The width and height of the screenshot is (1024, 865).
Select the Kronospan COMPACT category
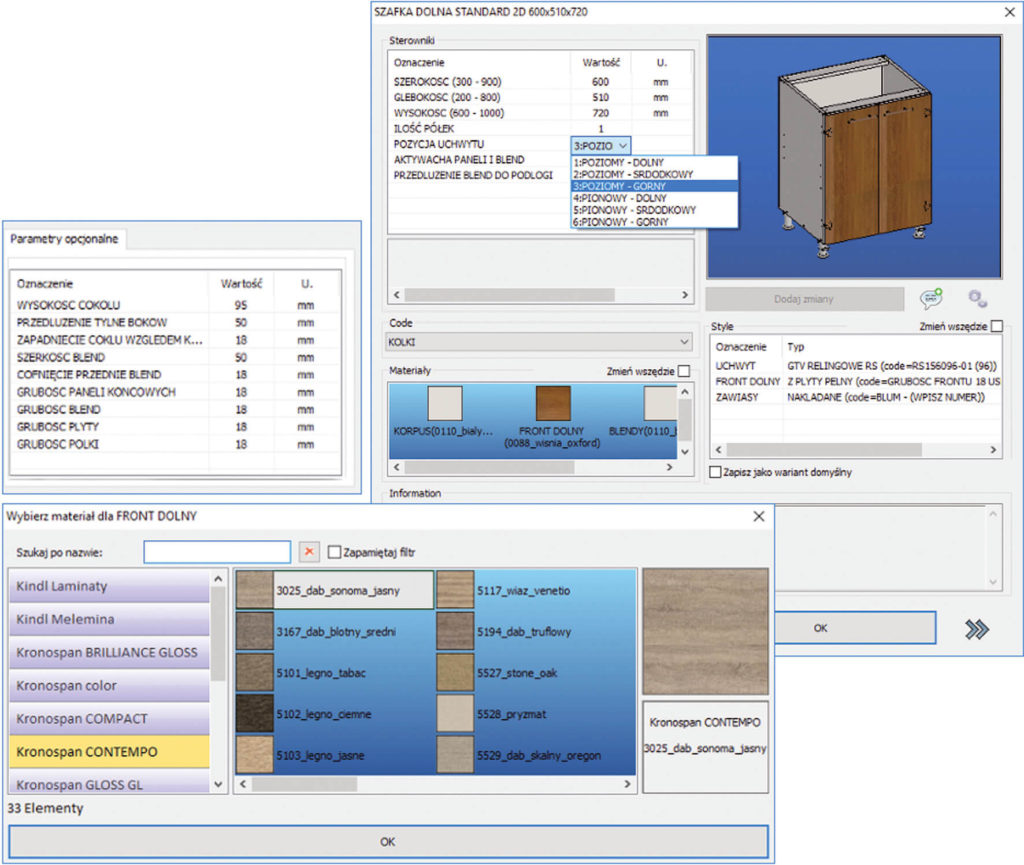pyautogui.click(x=109, y=719)
